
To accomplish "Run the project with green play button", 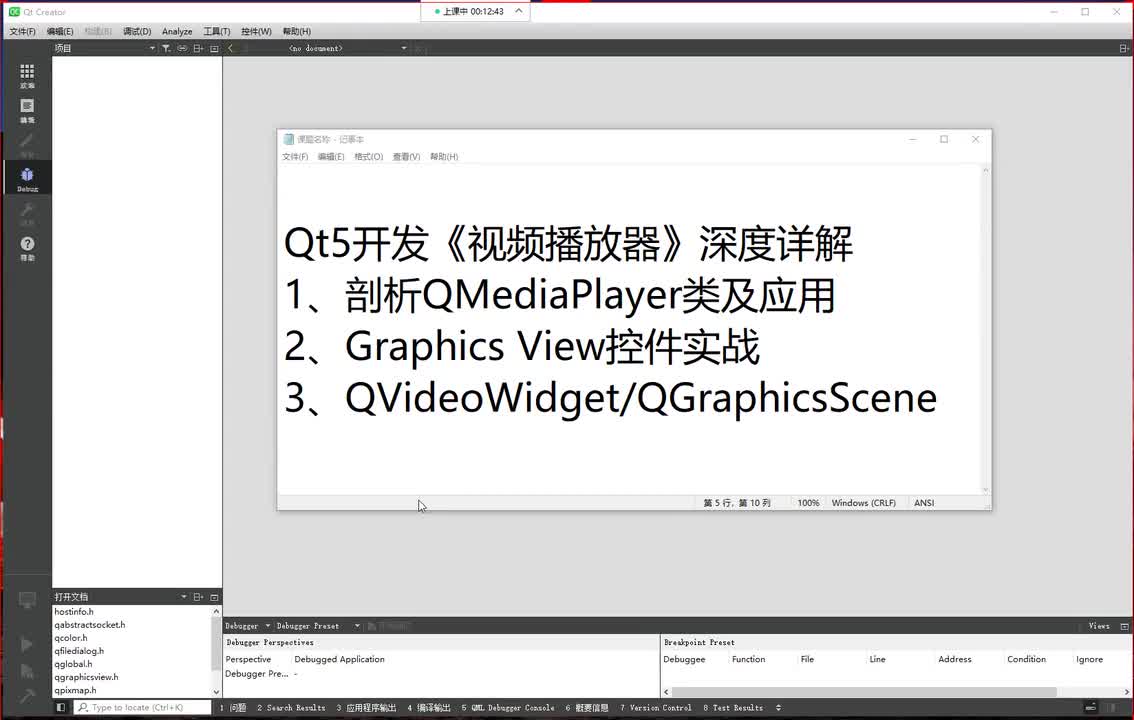I will (x=27, y=644).
